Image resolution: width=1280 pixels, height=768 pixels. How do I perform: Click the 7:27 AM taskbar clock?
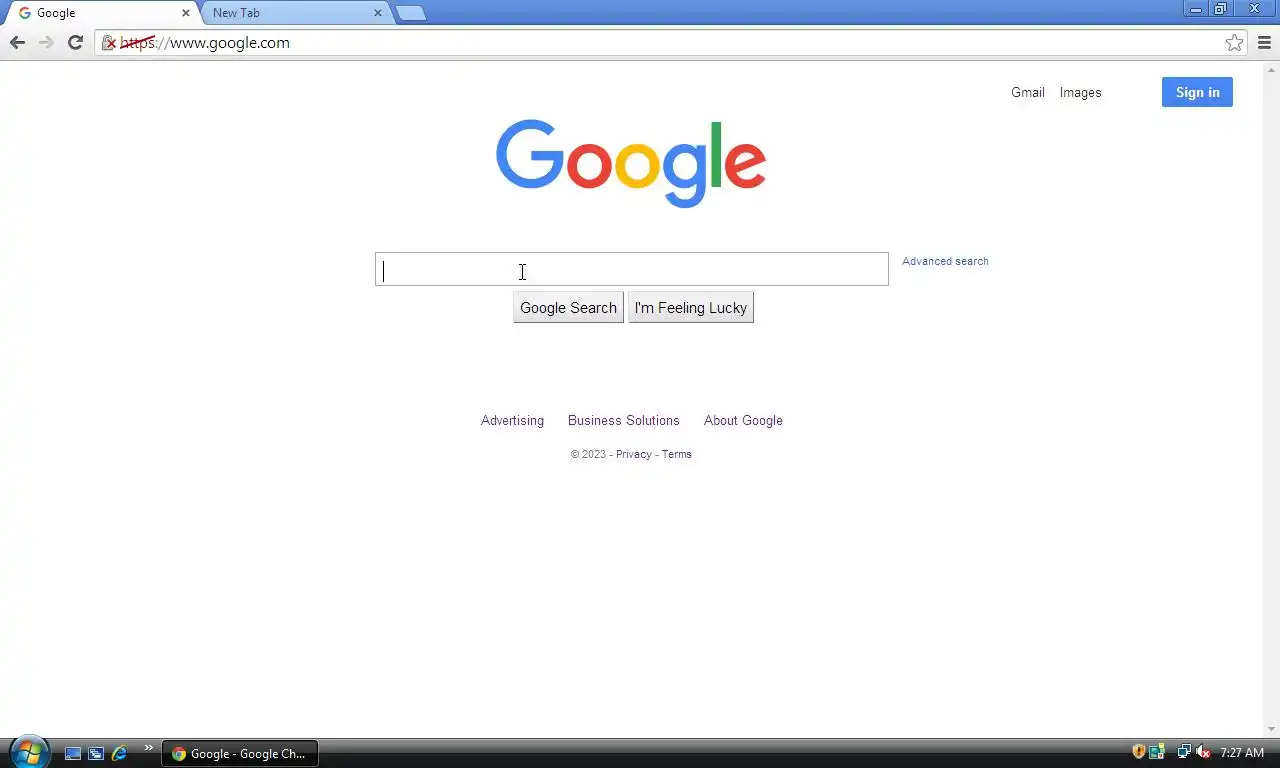(1242, 753)
